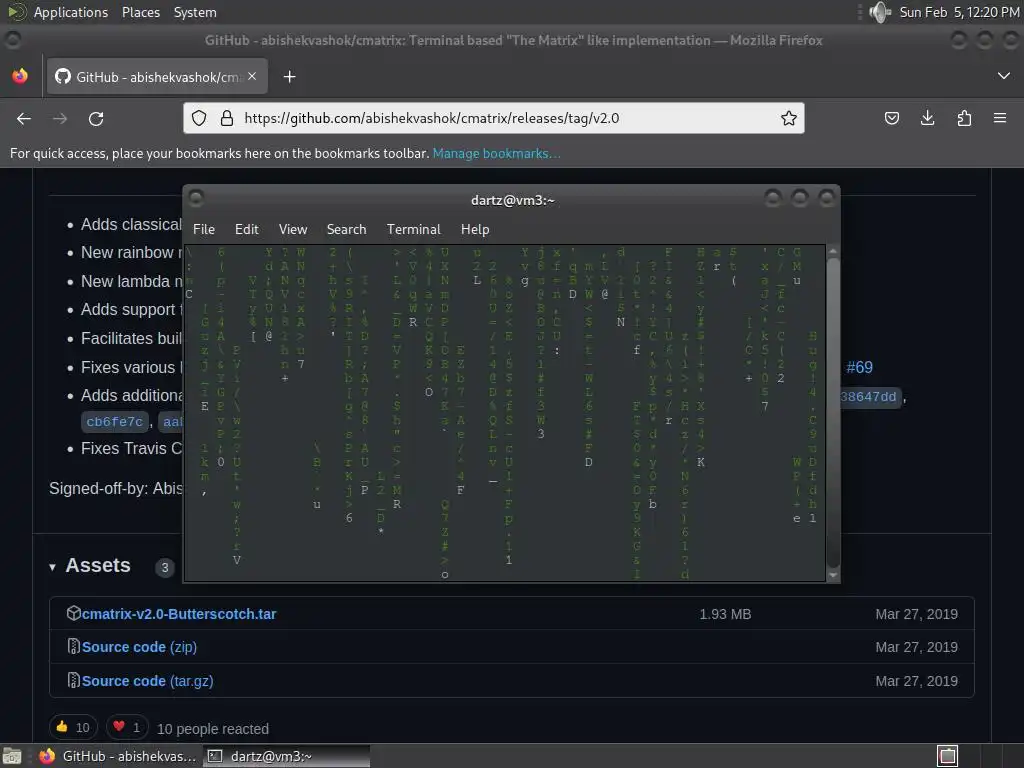Click terminal scrollbar down arrow
Viewport: 1024px width, 768px height.
(833, 575)
